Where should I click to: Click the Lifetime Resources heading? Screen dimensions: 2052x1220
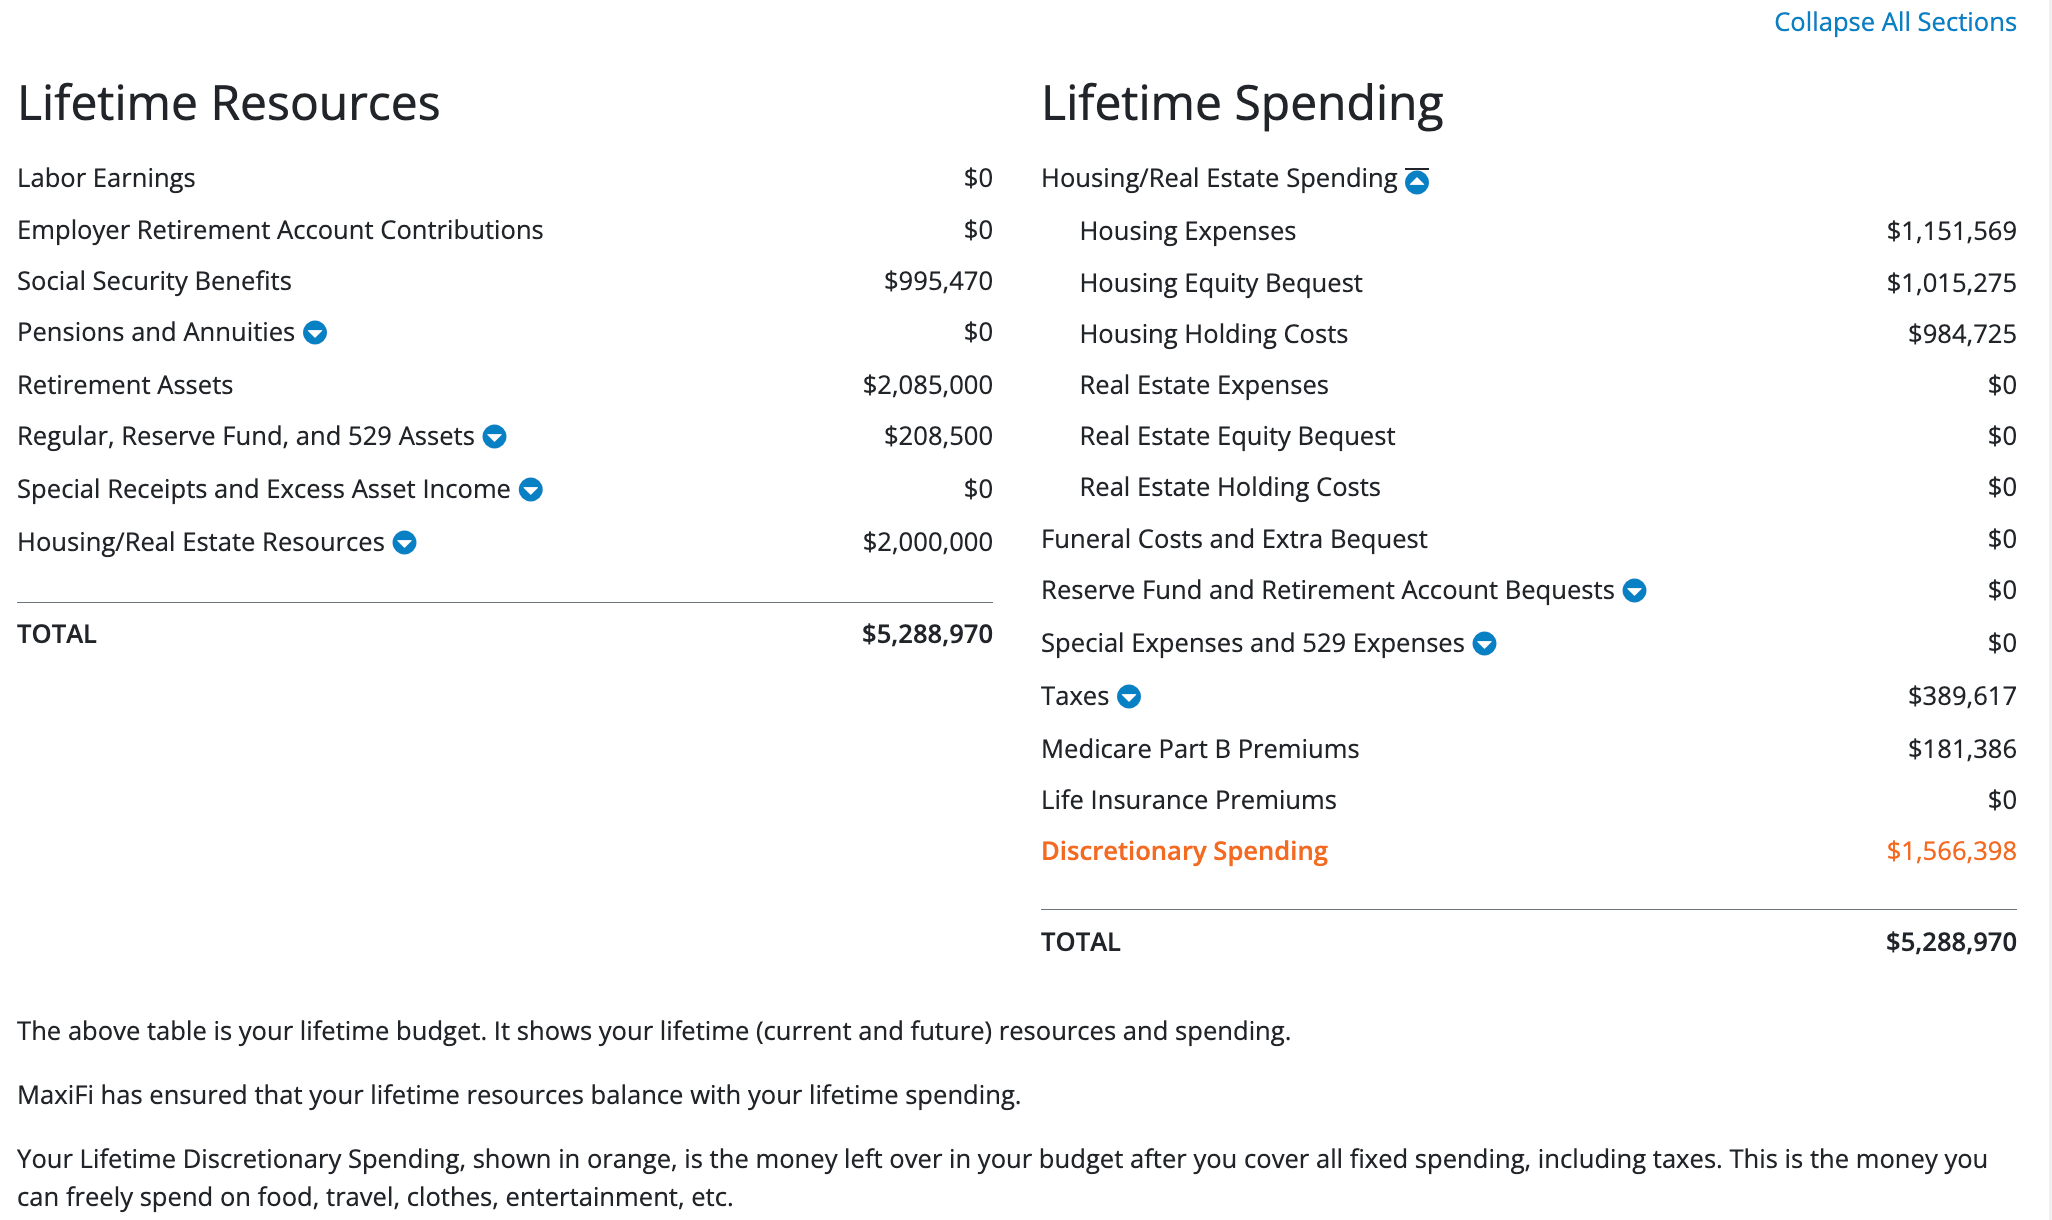pyautogui.click(x=228, y=103)
